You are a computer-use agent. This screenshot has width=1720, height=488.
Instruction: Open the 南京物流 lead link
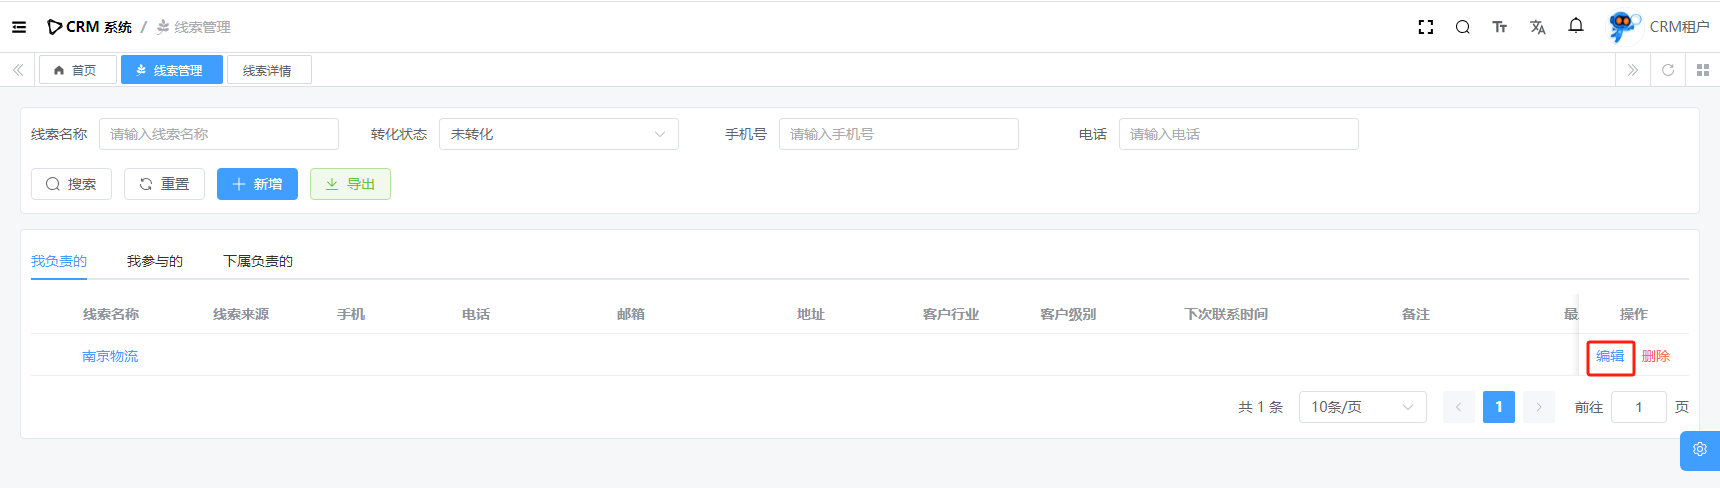(x=110, y=356)
